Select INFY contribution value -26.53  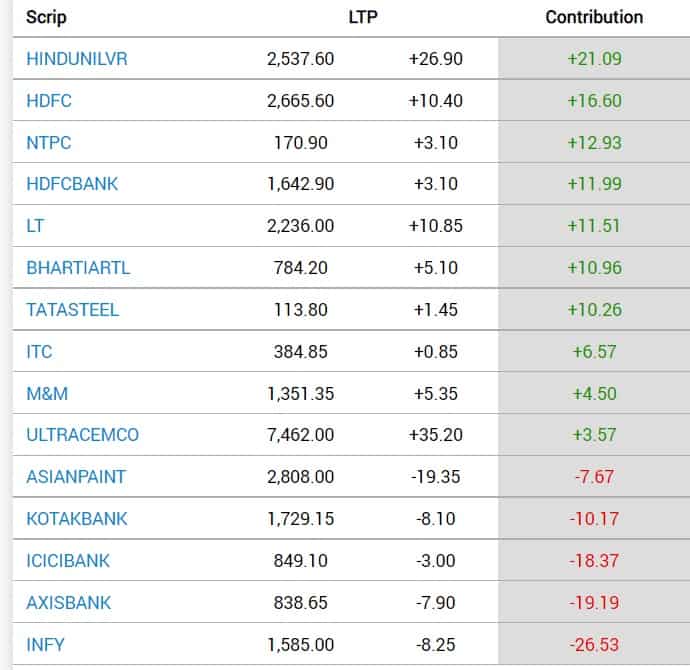click(x=594, y=645)
